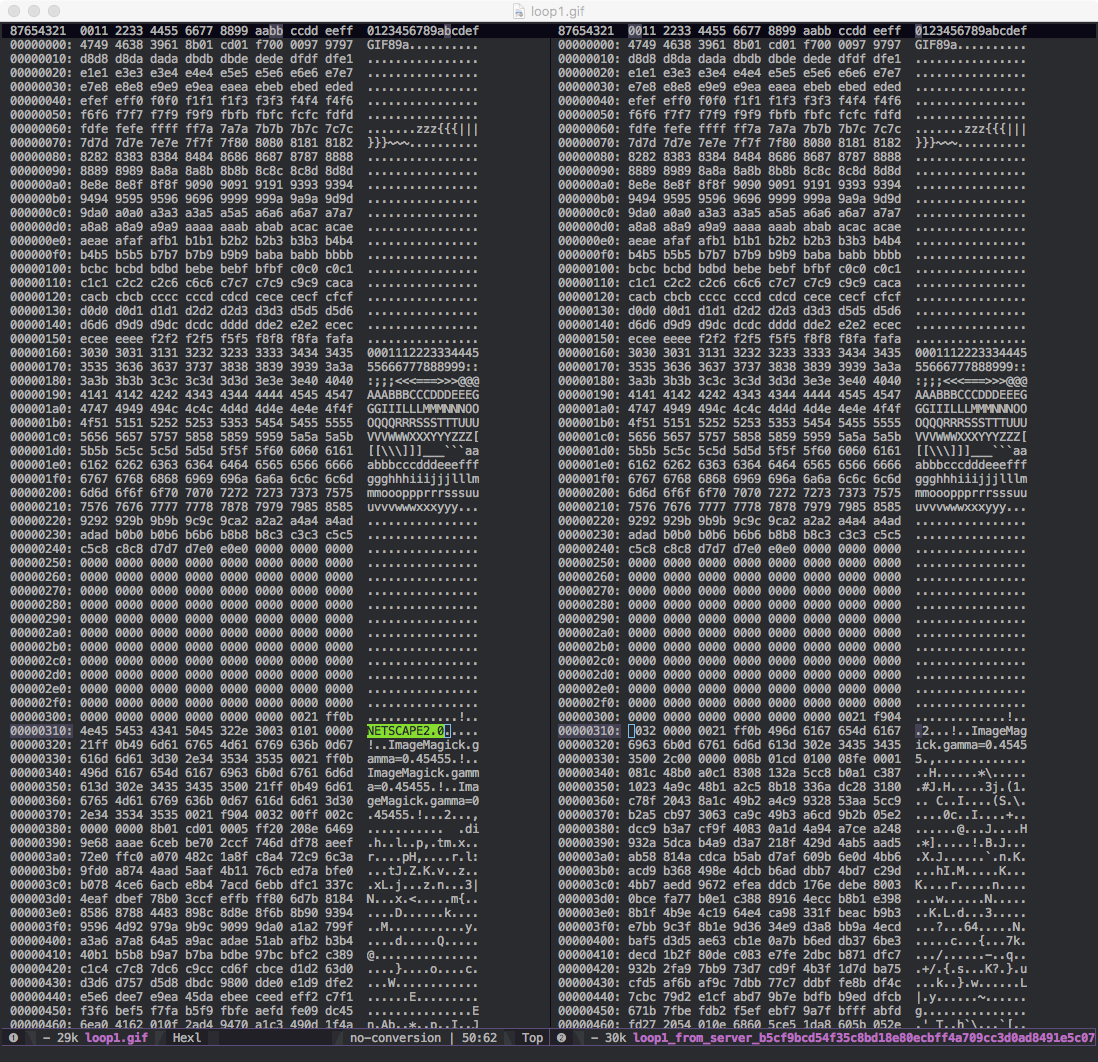
Task: Click [[\\]]]___```aa ASCII text in right pane
Action: (x=971, y=451)
